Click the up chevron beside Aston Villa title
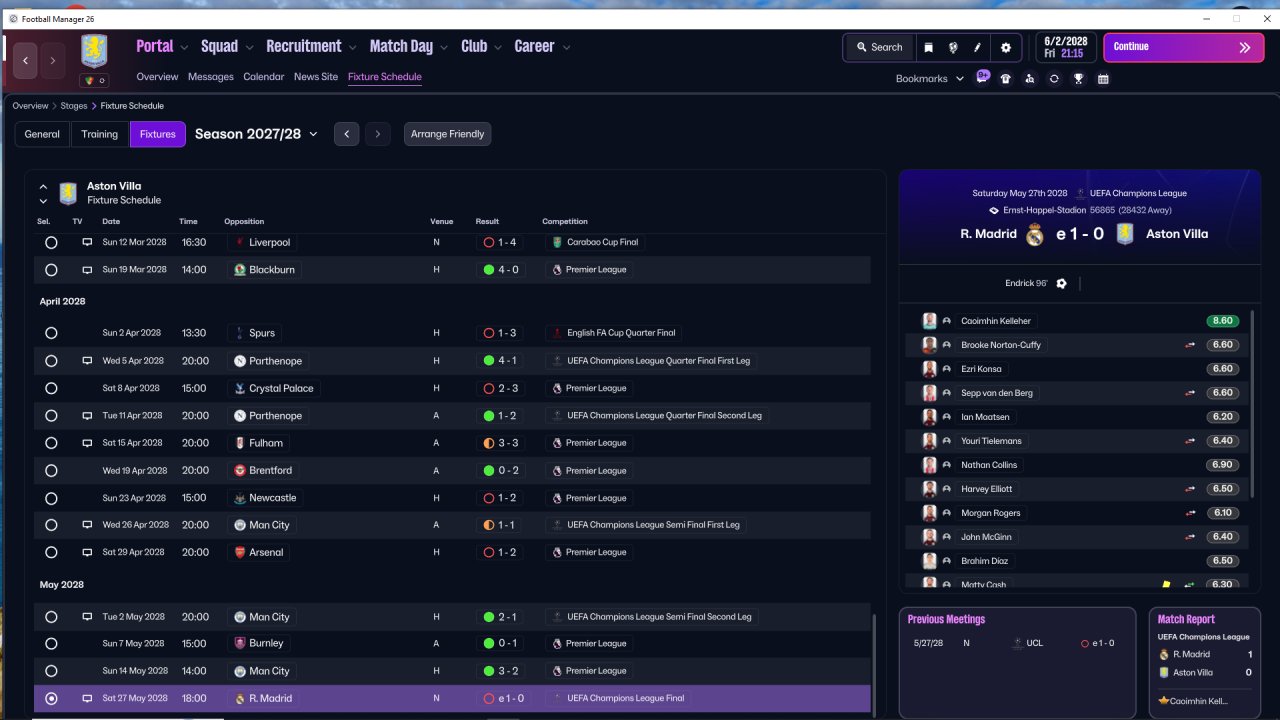 [43, 187]
